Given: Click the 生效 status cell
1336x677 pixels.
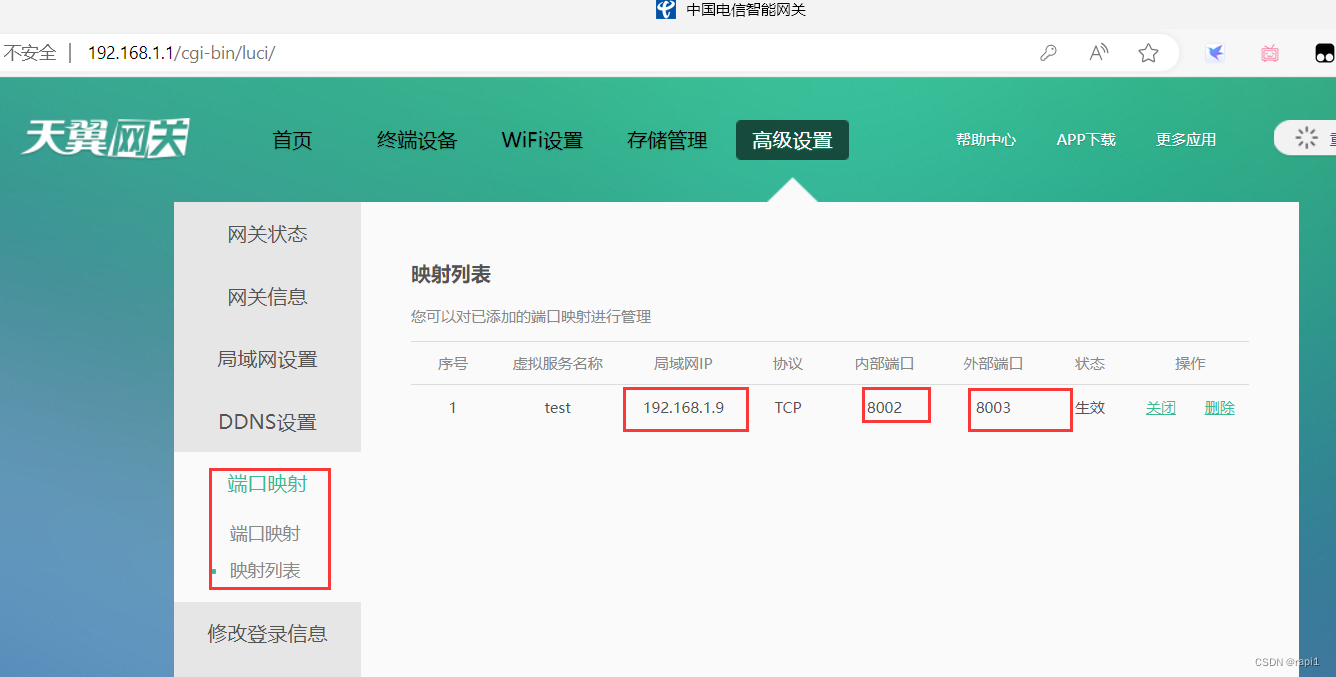Looking at the screenshot, I should tap(1090, 408).
